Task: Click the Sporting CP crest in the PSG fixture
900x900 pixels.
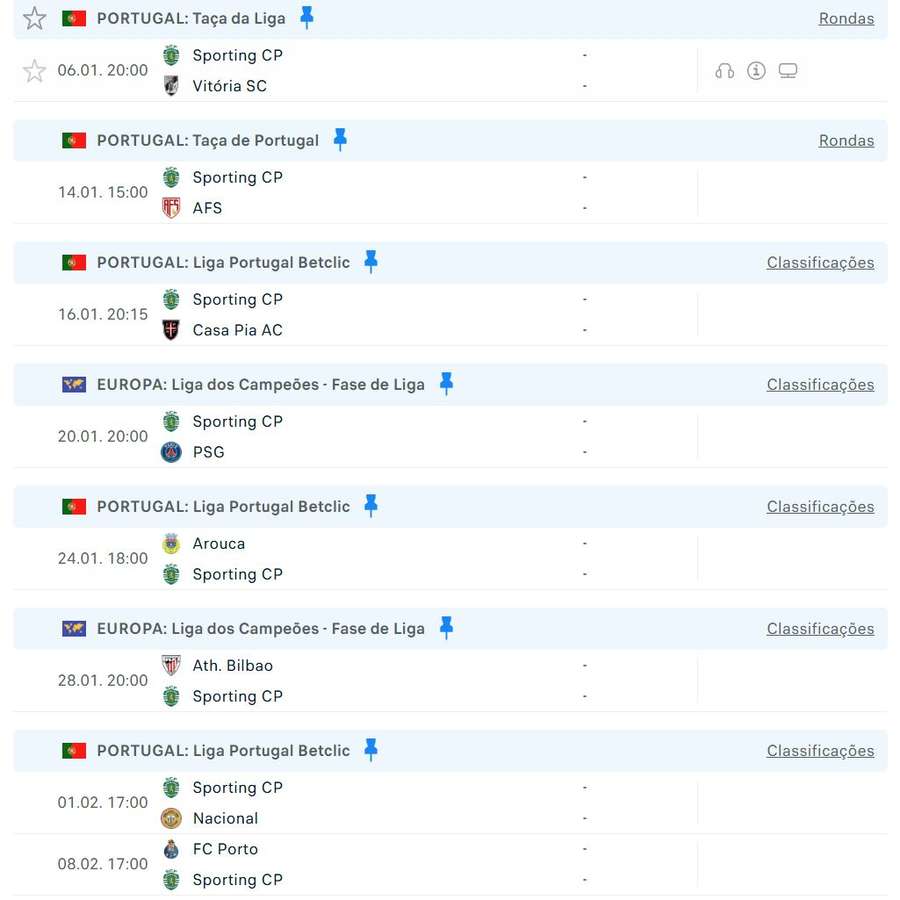Action: point(171,421)
